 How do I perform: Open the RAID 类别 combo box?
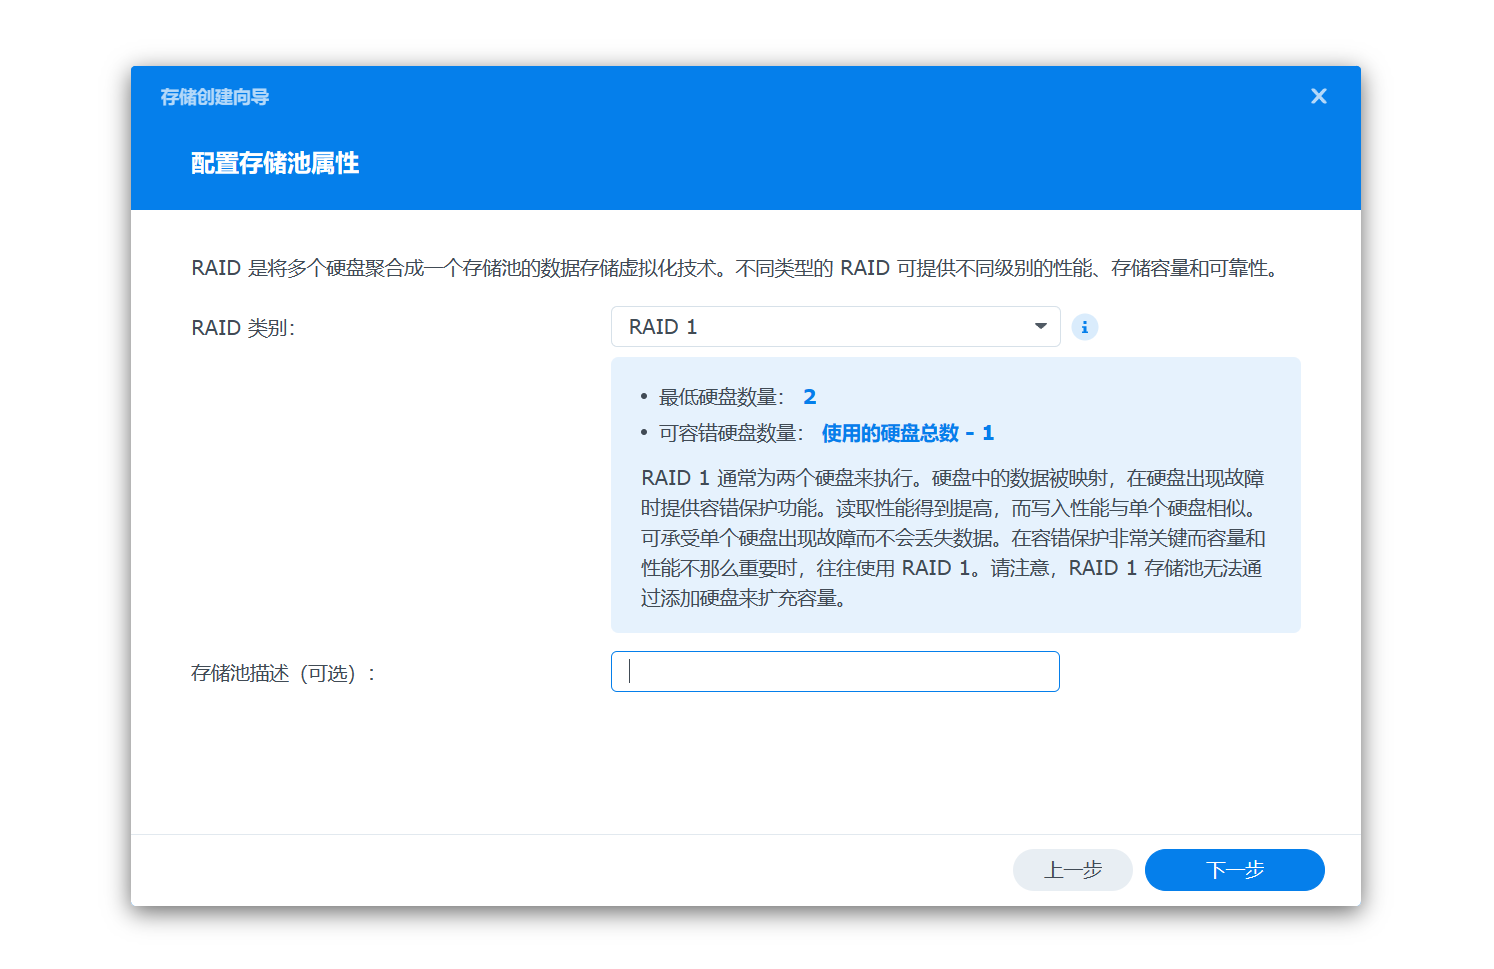(x=835, y=327)
